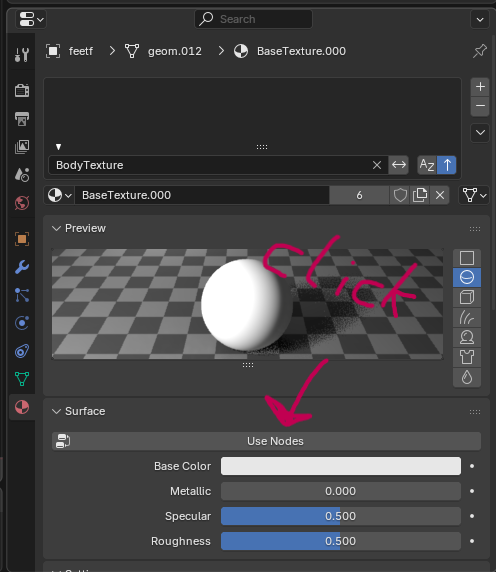
Task: Open the World properties tab
Action: (22, 203)
